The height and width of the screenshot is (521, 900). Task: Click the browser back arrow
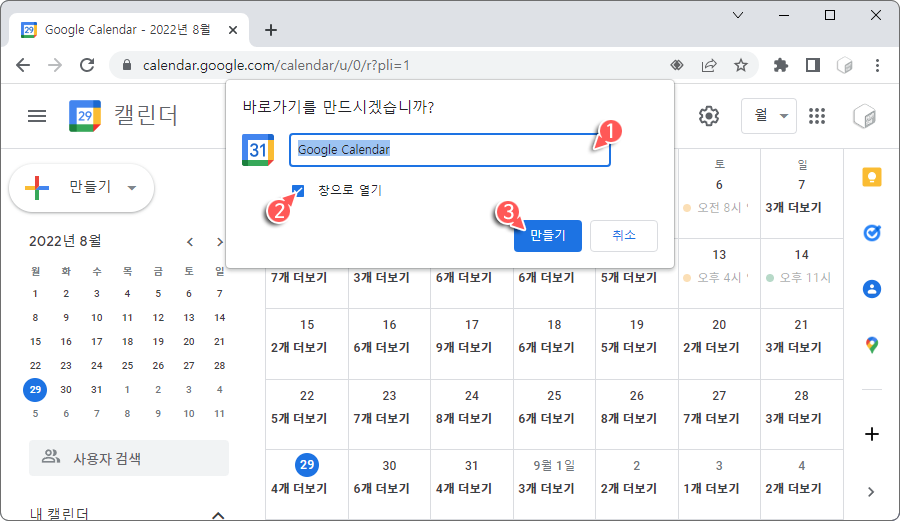[x=23, y=65]
